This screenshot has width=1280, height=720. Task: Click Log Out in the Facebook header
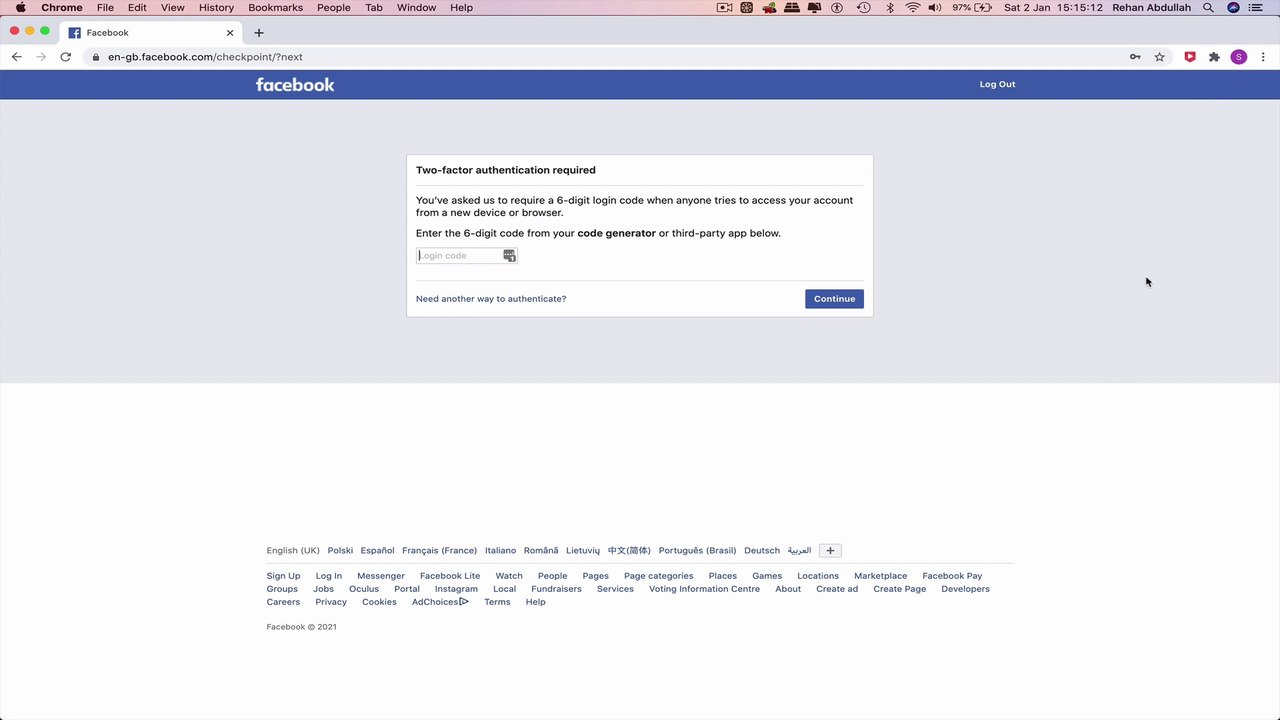click(997, 84)
